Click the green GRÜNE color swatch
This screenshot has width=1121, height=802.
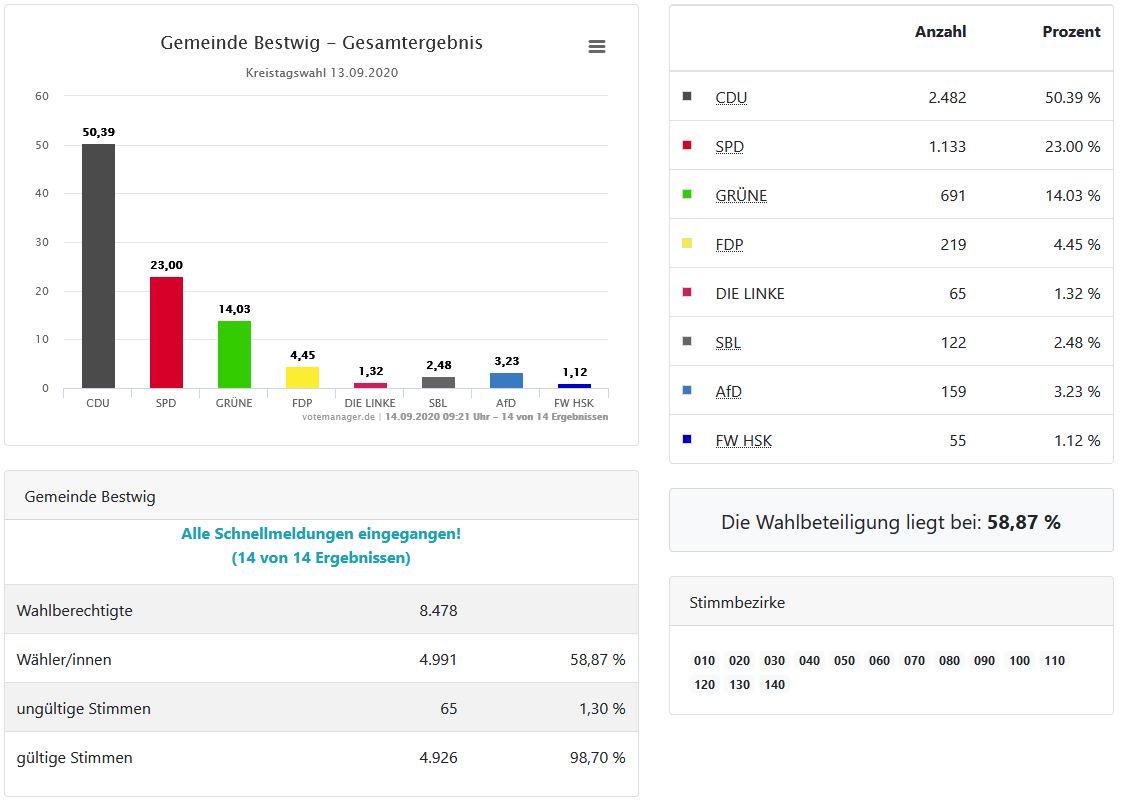point(687,194)
